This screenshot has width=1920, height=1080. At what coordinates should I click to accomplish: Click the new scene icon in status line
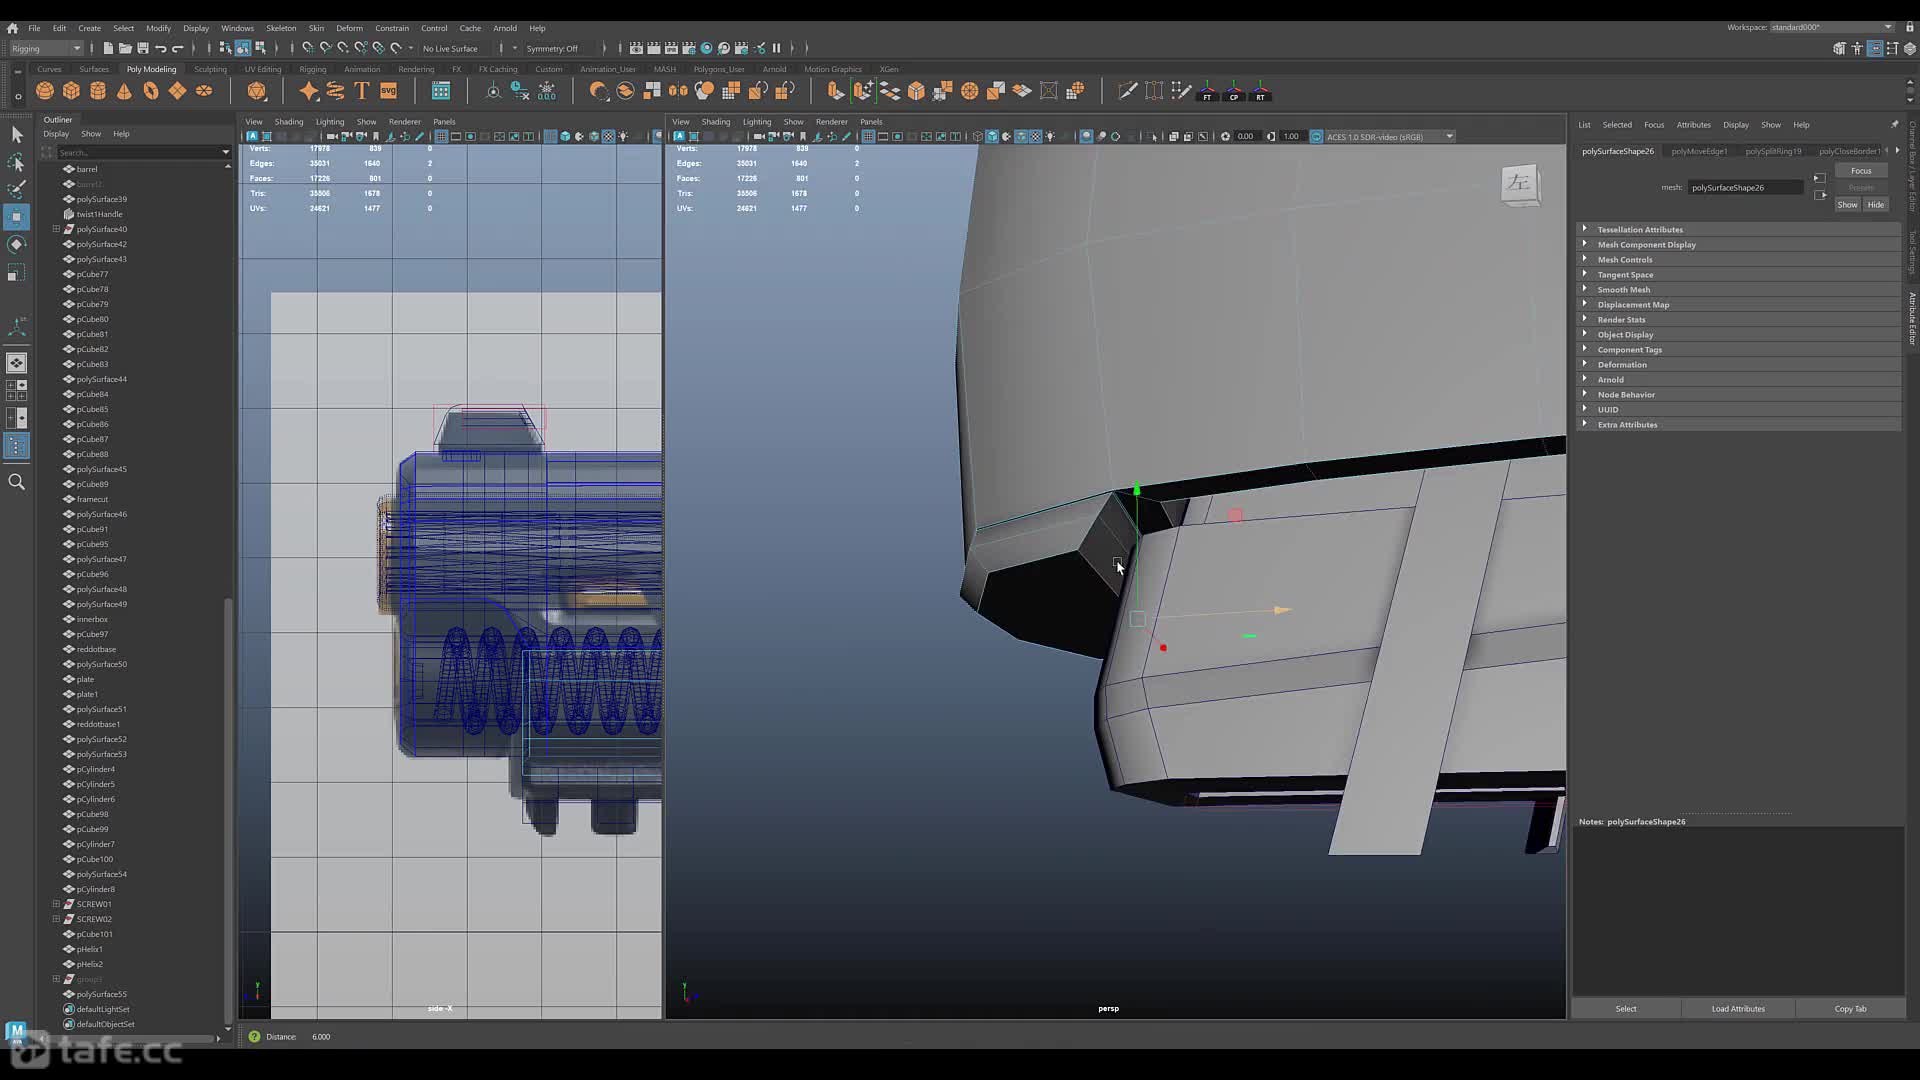coord(108,48)
